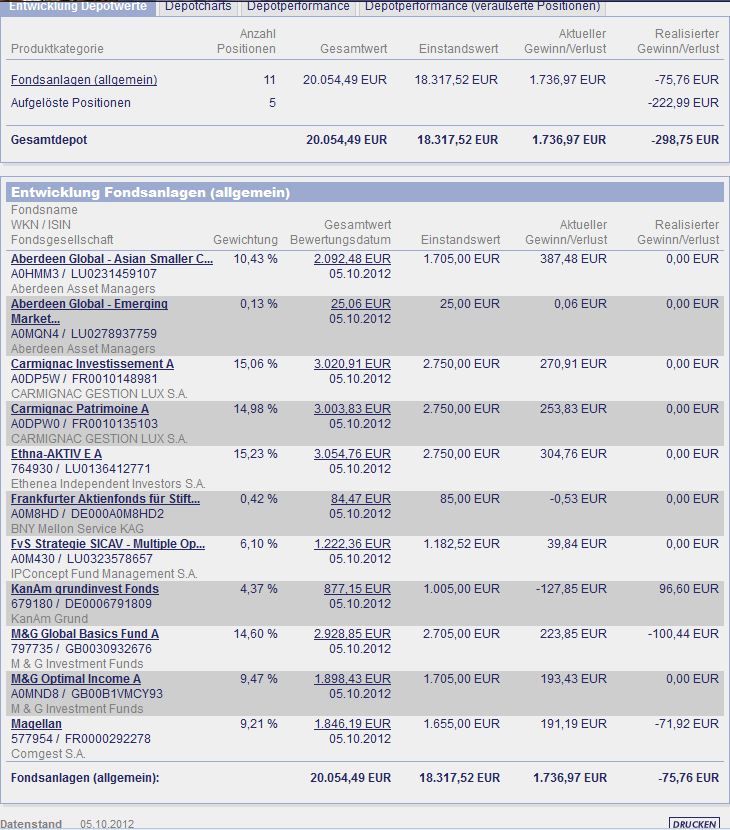730x830 pixels.
Task: Click the Entwicklung Depotwerte tab
Action: tap(78, 7)
